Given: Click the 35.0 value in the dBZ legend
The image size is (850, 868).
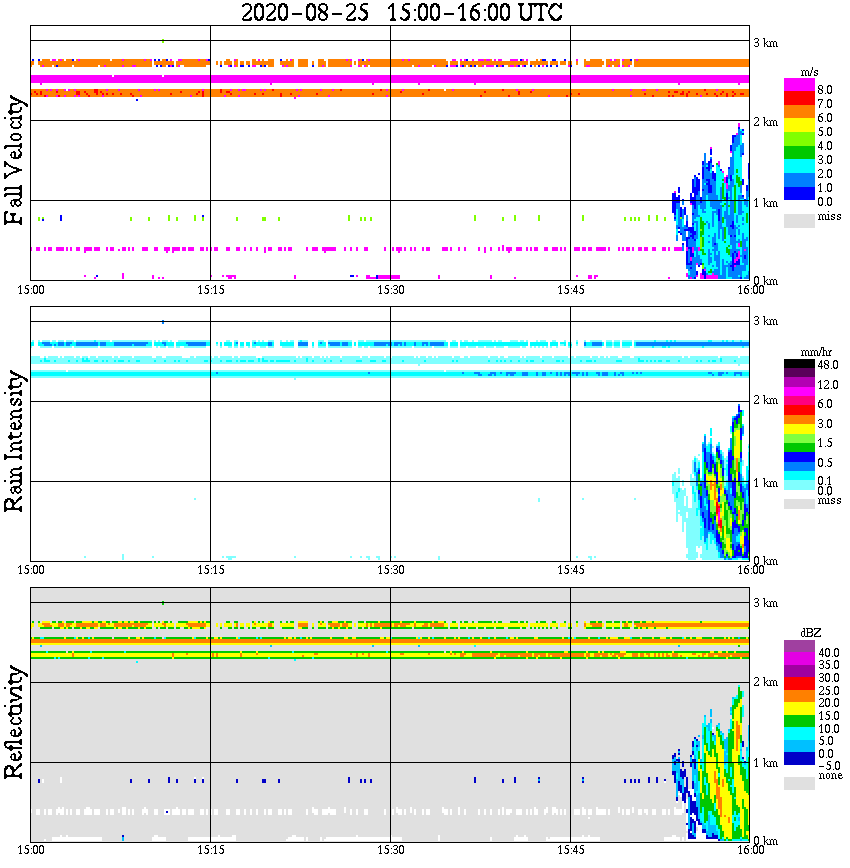Looking at the screenshot, I should pos(829,665).
